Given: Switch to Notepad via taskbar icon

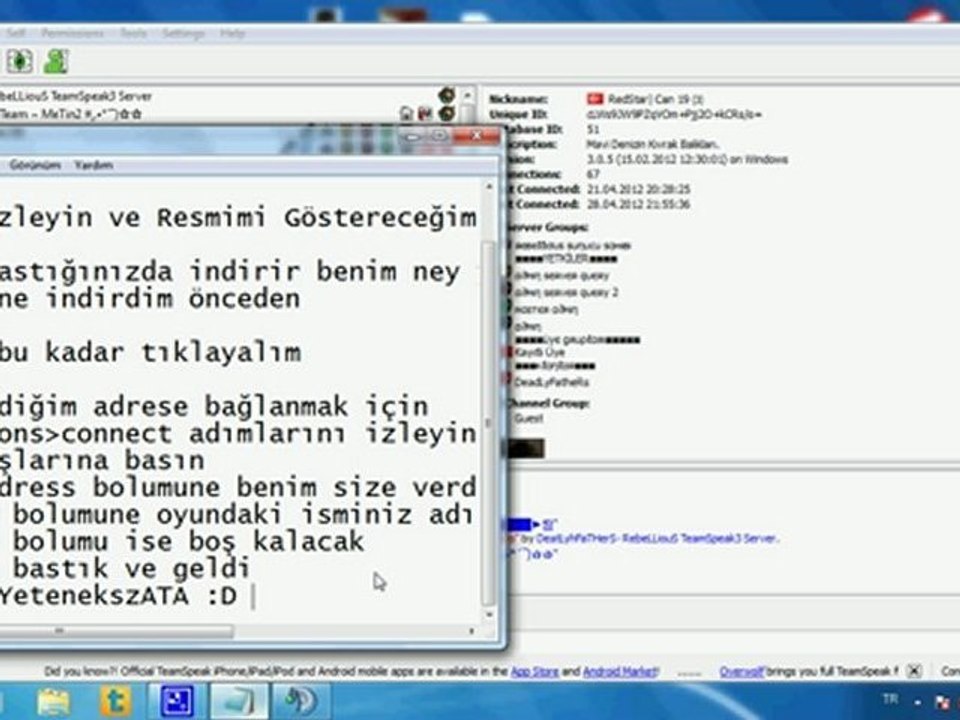Looking at the screenshot, I should (239, 702).
